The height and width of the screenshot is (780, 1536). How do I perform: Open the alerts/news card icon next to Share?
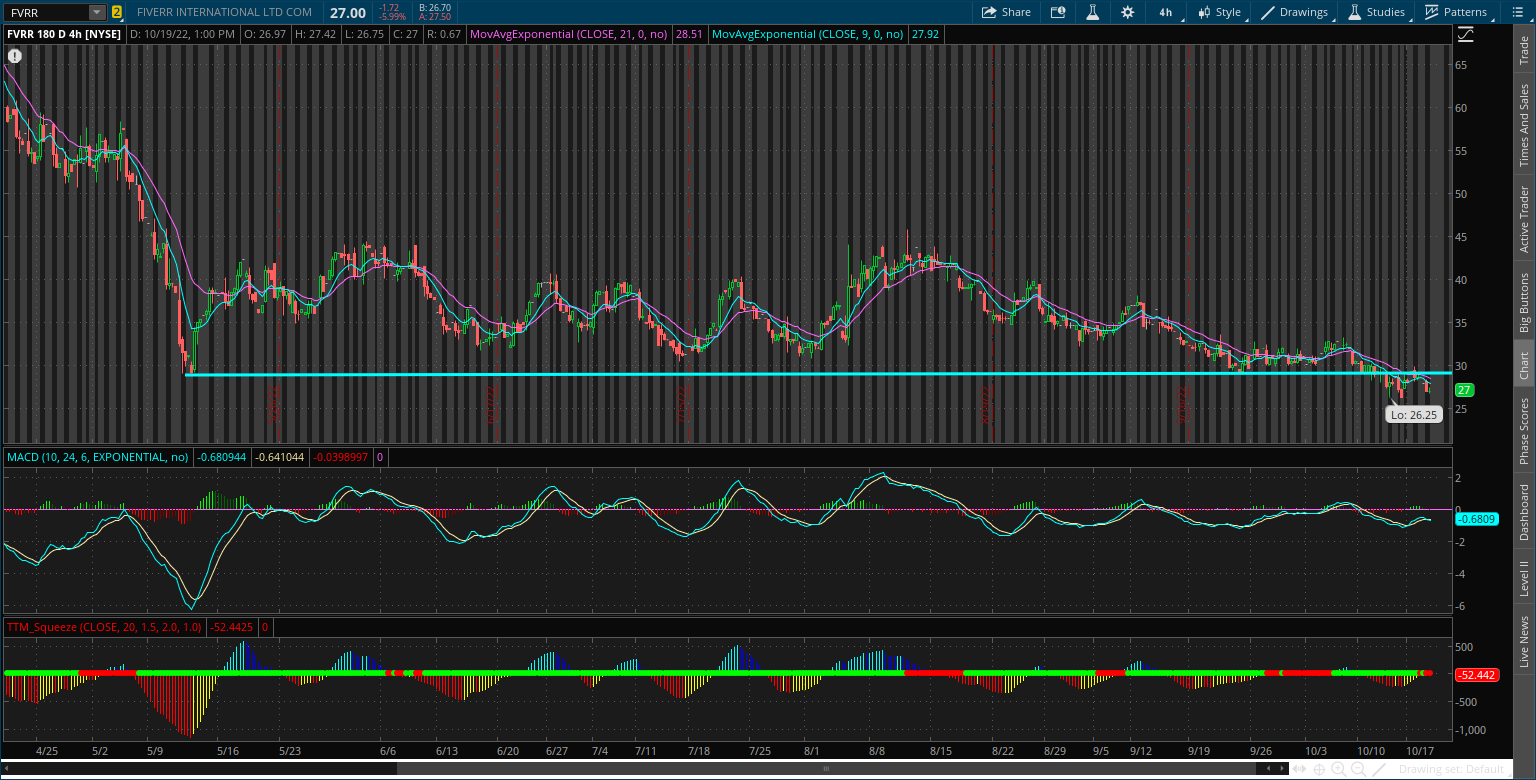click(x=1058, y=12)
